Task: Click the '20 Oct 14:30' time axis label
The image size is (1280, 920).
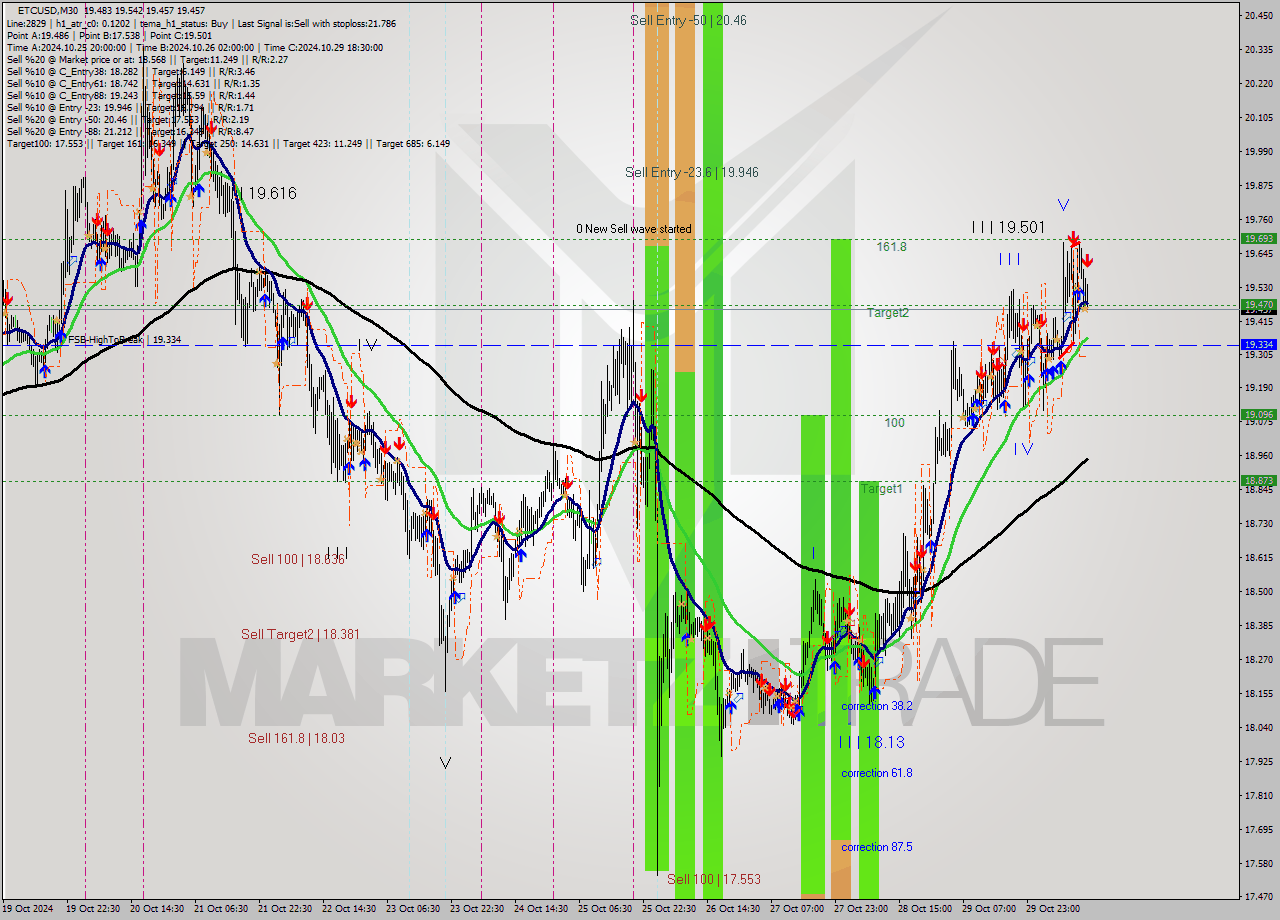Action: coord(159,909)
